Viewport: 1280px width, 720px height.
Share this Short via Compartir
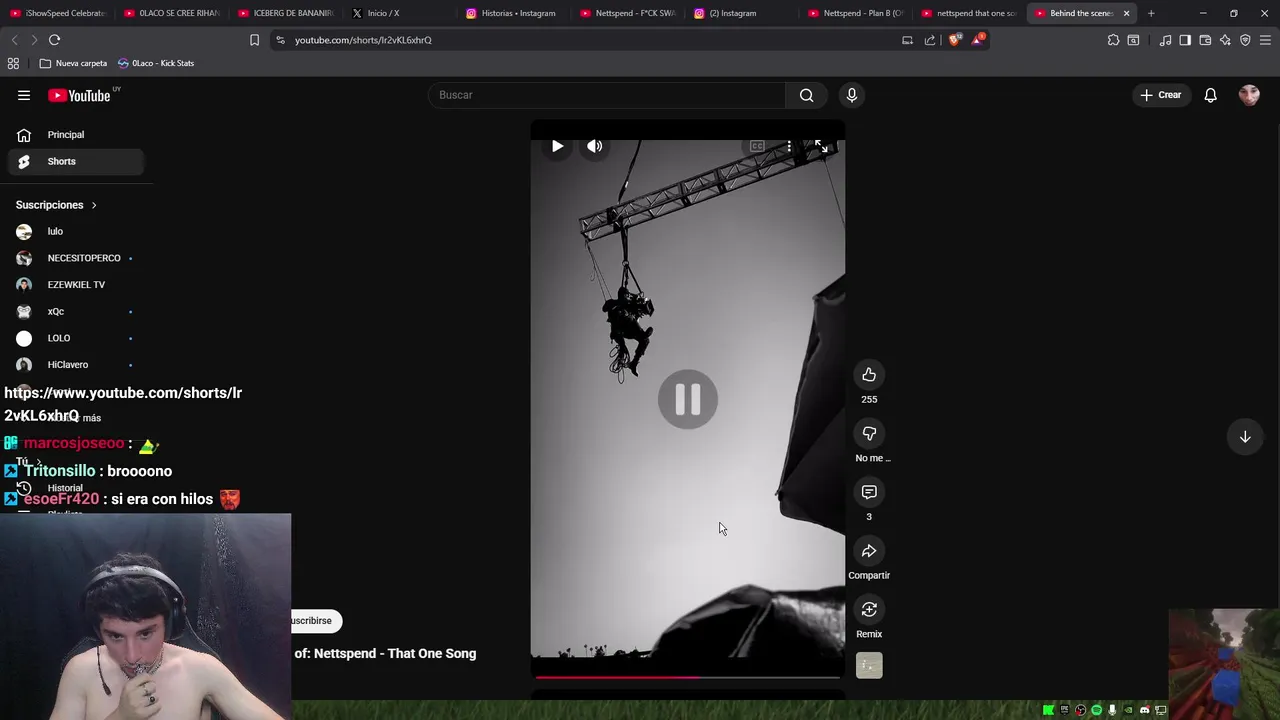869,551
